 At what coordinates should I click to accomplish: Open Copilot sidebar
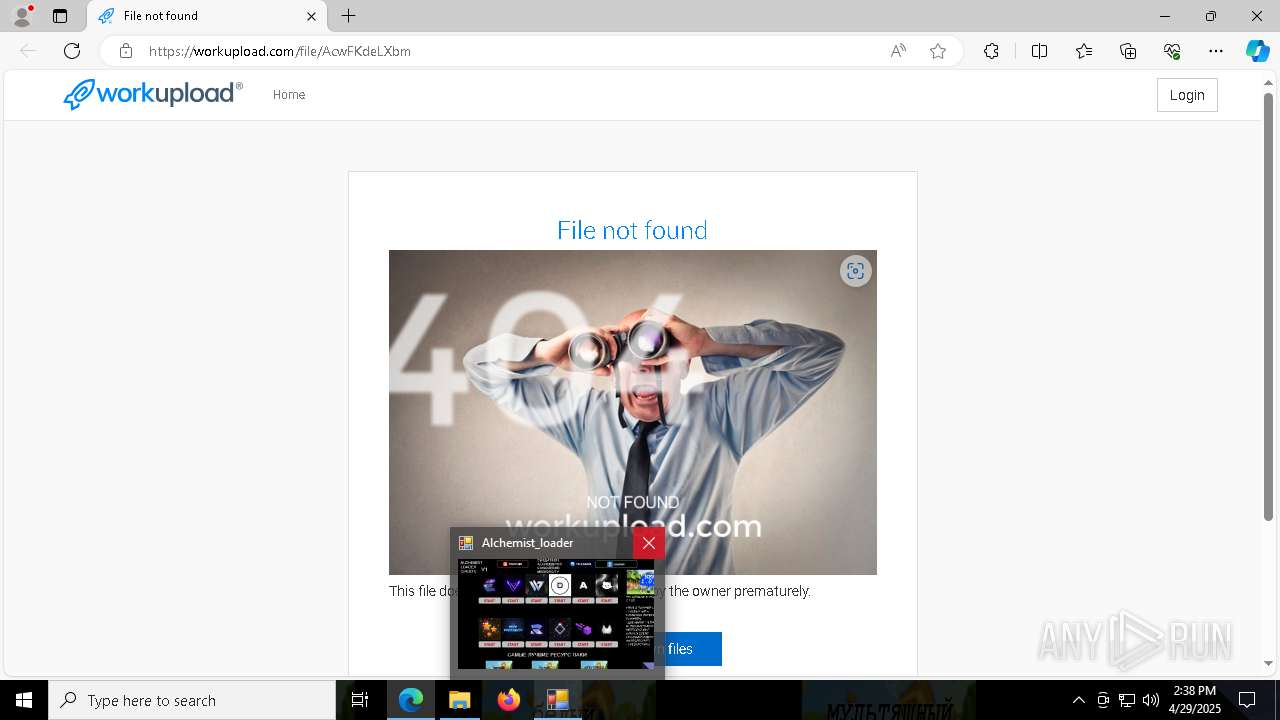point(1257,51)
